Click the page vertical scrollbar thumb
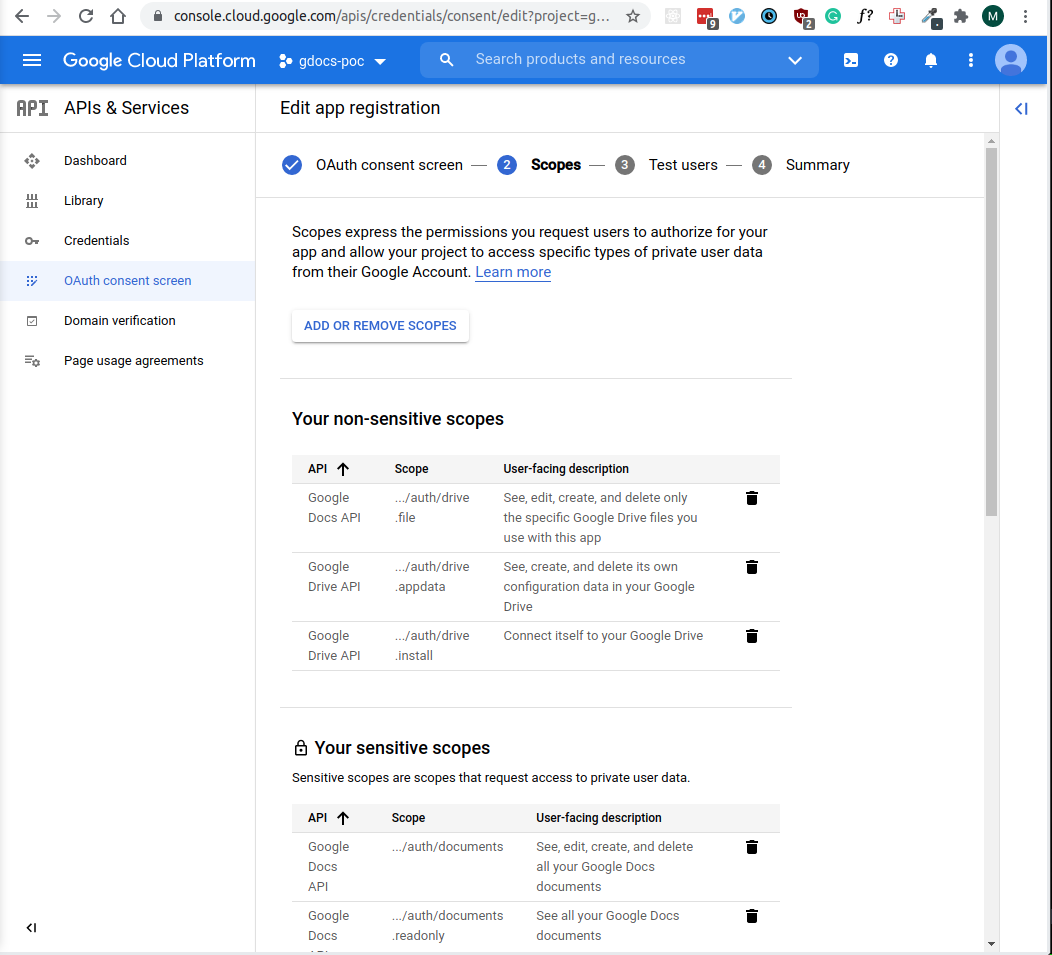 [991, 332]
